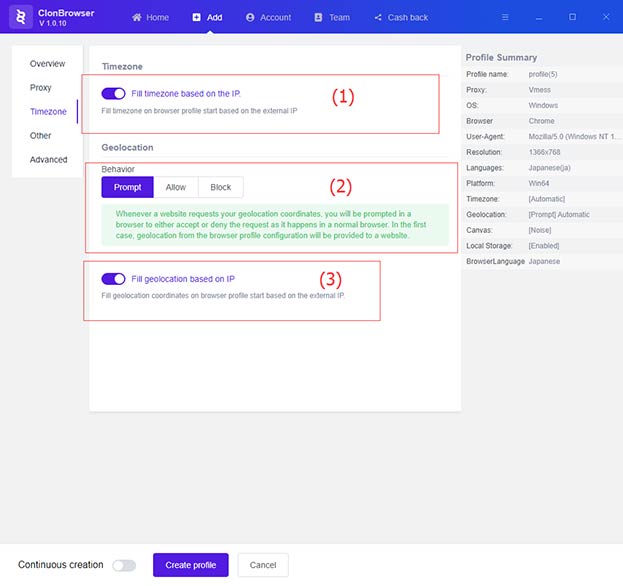Click the BrowserLanguage Japanese value
The height and width of the screenshot is (586, 623).
(x=544, y=261)
